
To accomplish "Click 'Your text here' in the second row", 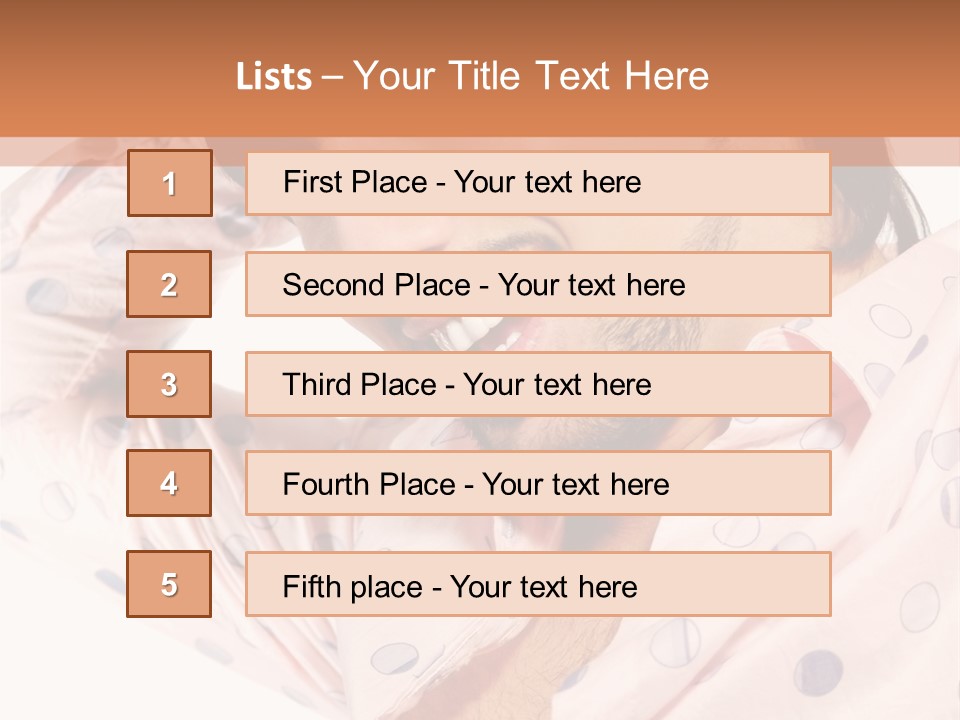I will pos(591,285).
